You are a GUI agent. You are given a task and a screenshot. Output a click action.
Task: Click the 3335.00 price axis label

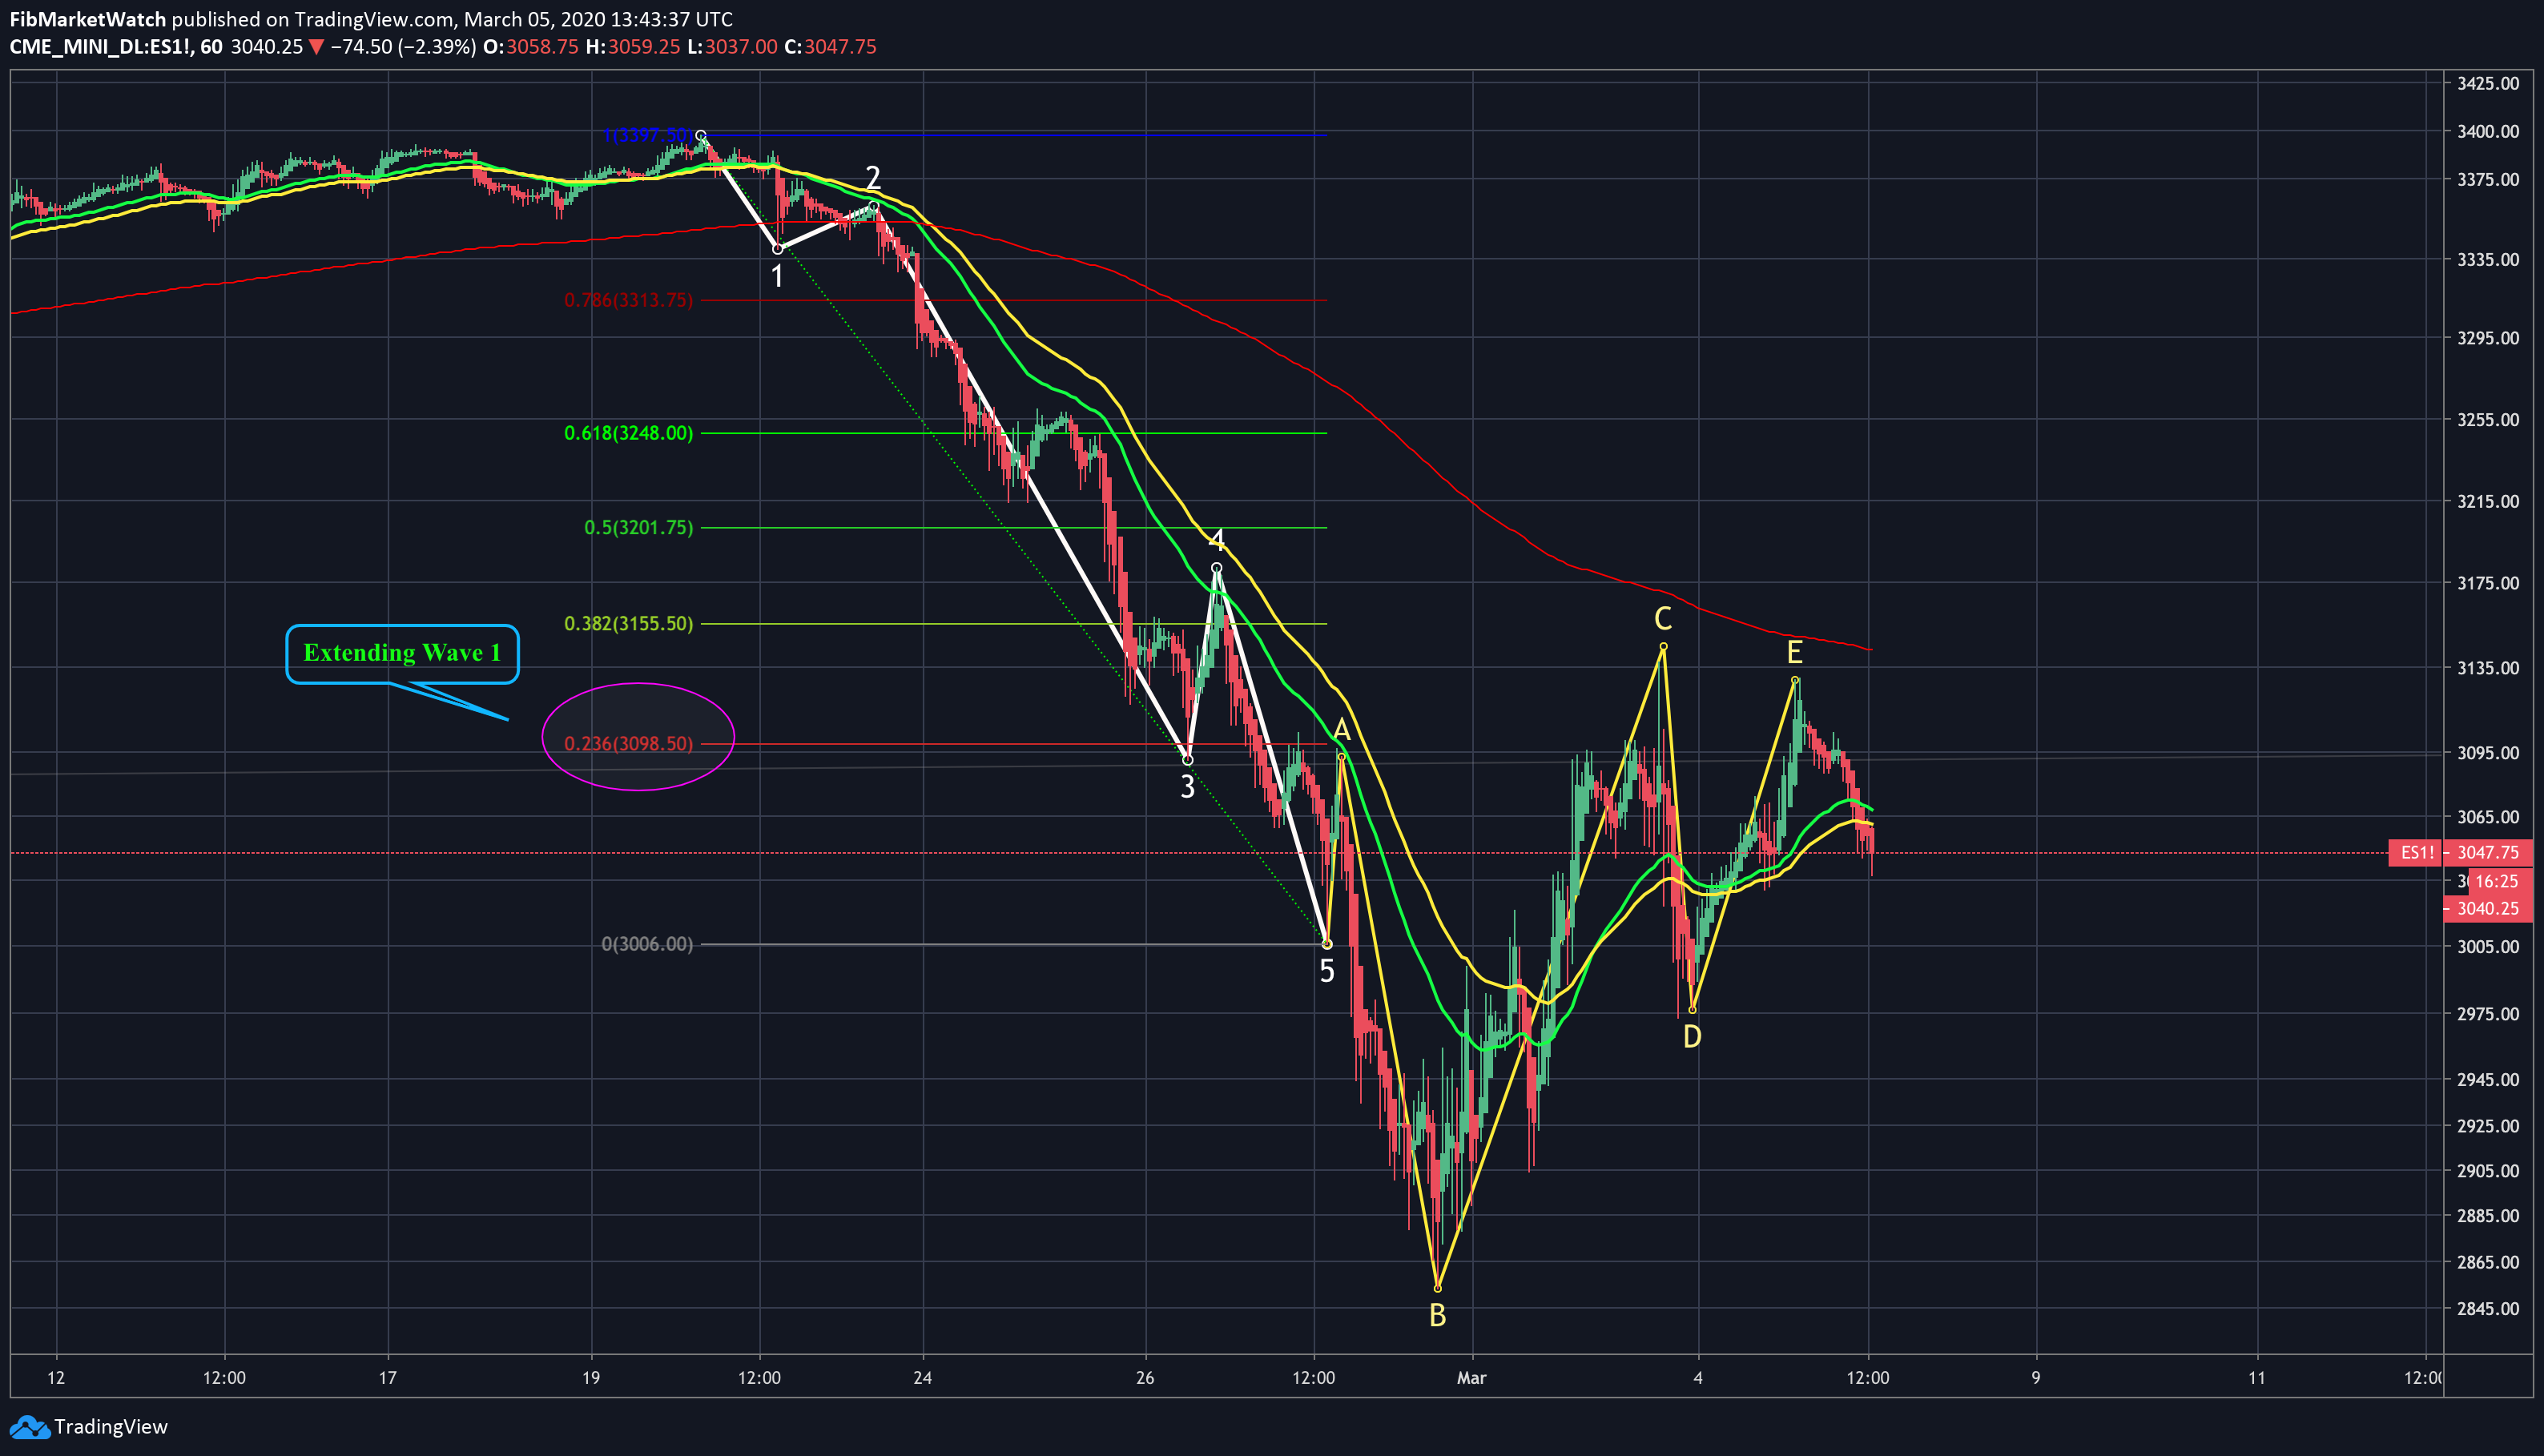tap(2488, 259)
